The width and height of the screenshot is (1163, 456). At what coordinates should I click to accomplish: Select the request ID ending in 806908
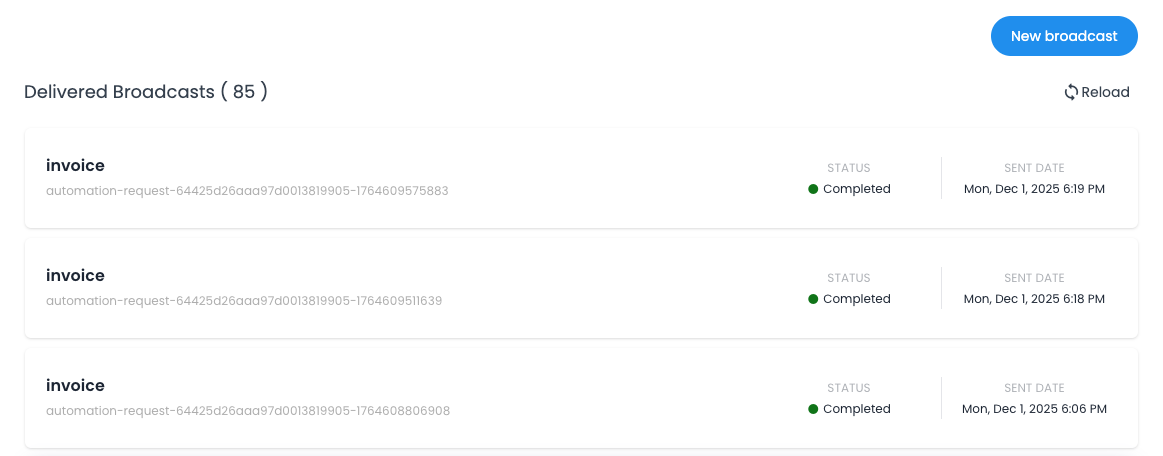(248, 410)
